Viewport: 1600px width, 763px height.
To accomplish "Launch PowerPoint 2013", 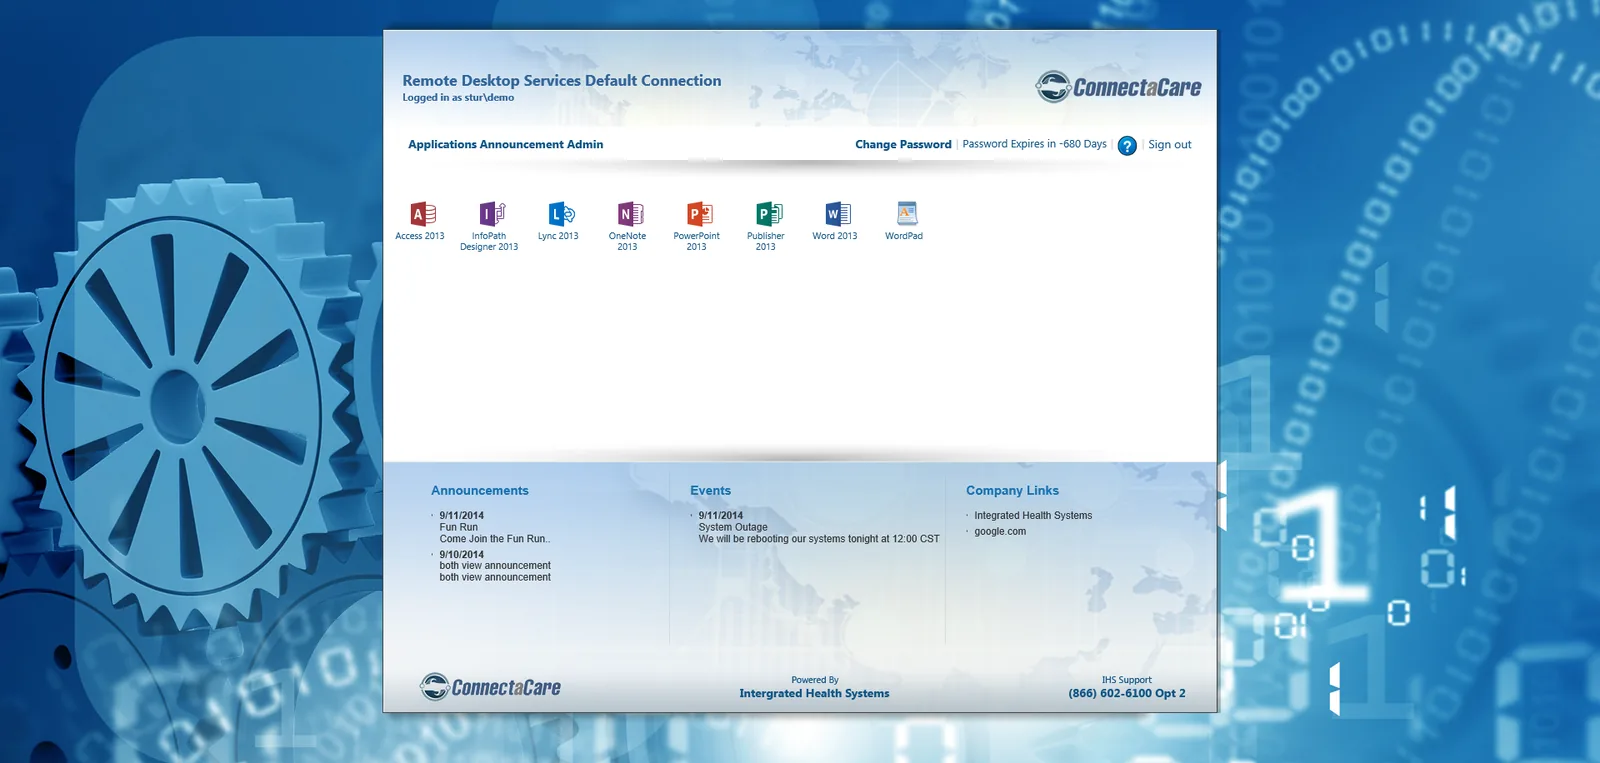I will pyautogui.click(x=699, y=214).
